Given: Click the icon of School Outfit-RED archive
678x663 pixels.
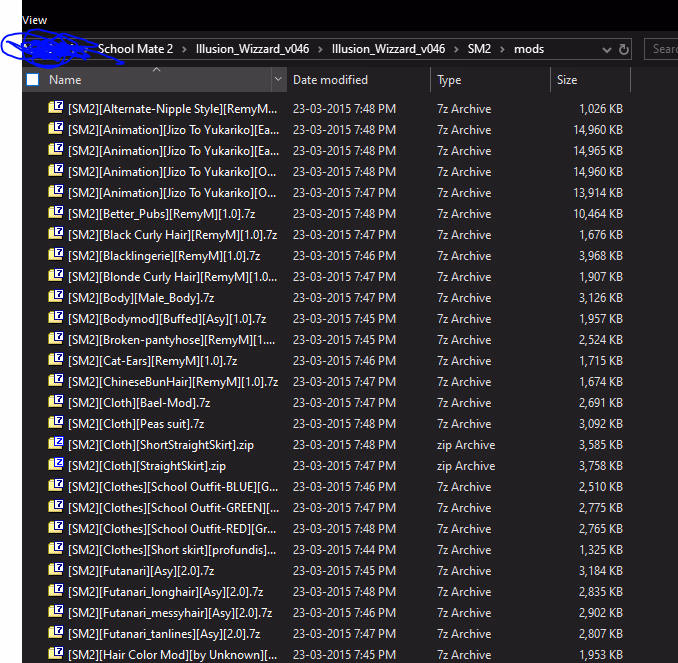Looking at the screenshot, I should tap(55, 528).
